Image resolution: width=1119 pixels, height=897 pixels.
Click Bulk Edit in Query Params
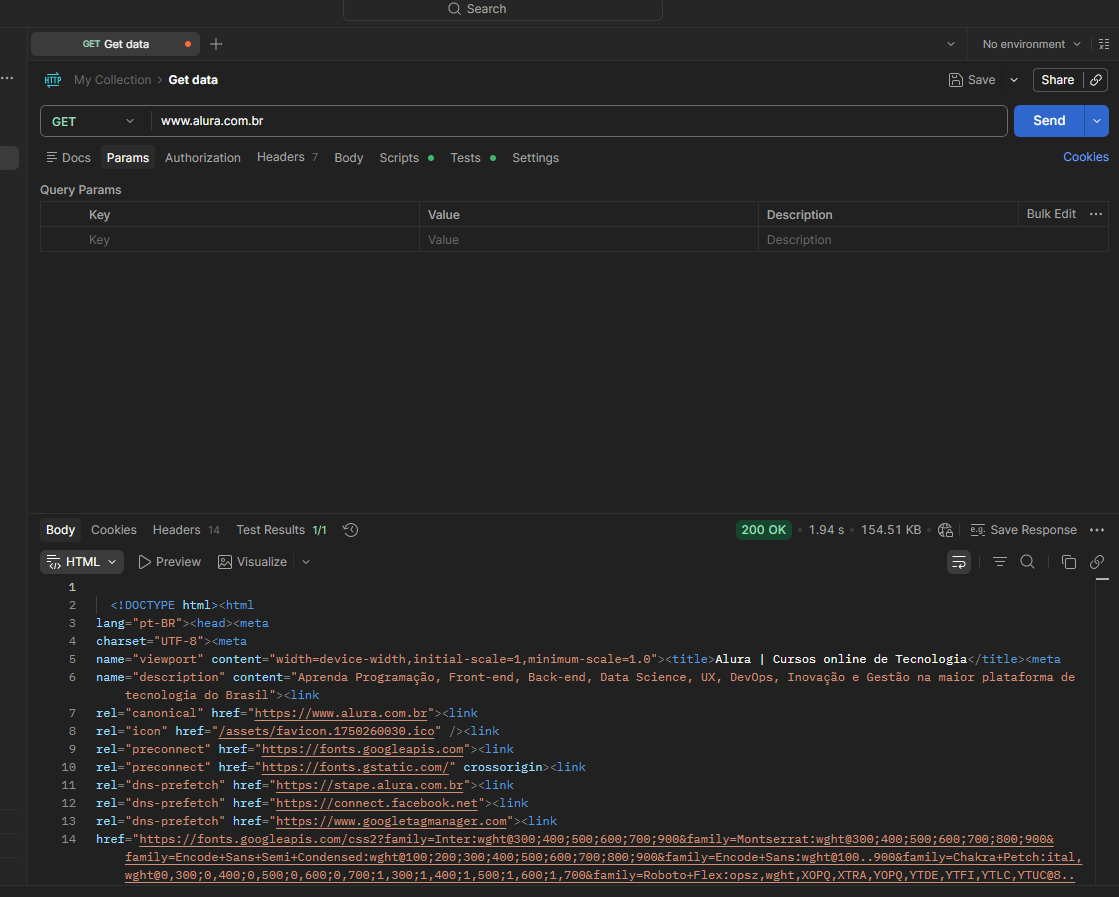(1051, 214)
